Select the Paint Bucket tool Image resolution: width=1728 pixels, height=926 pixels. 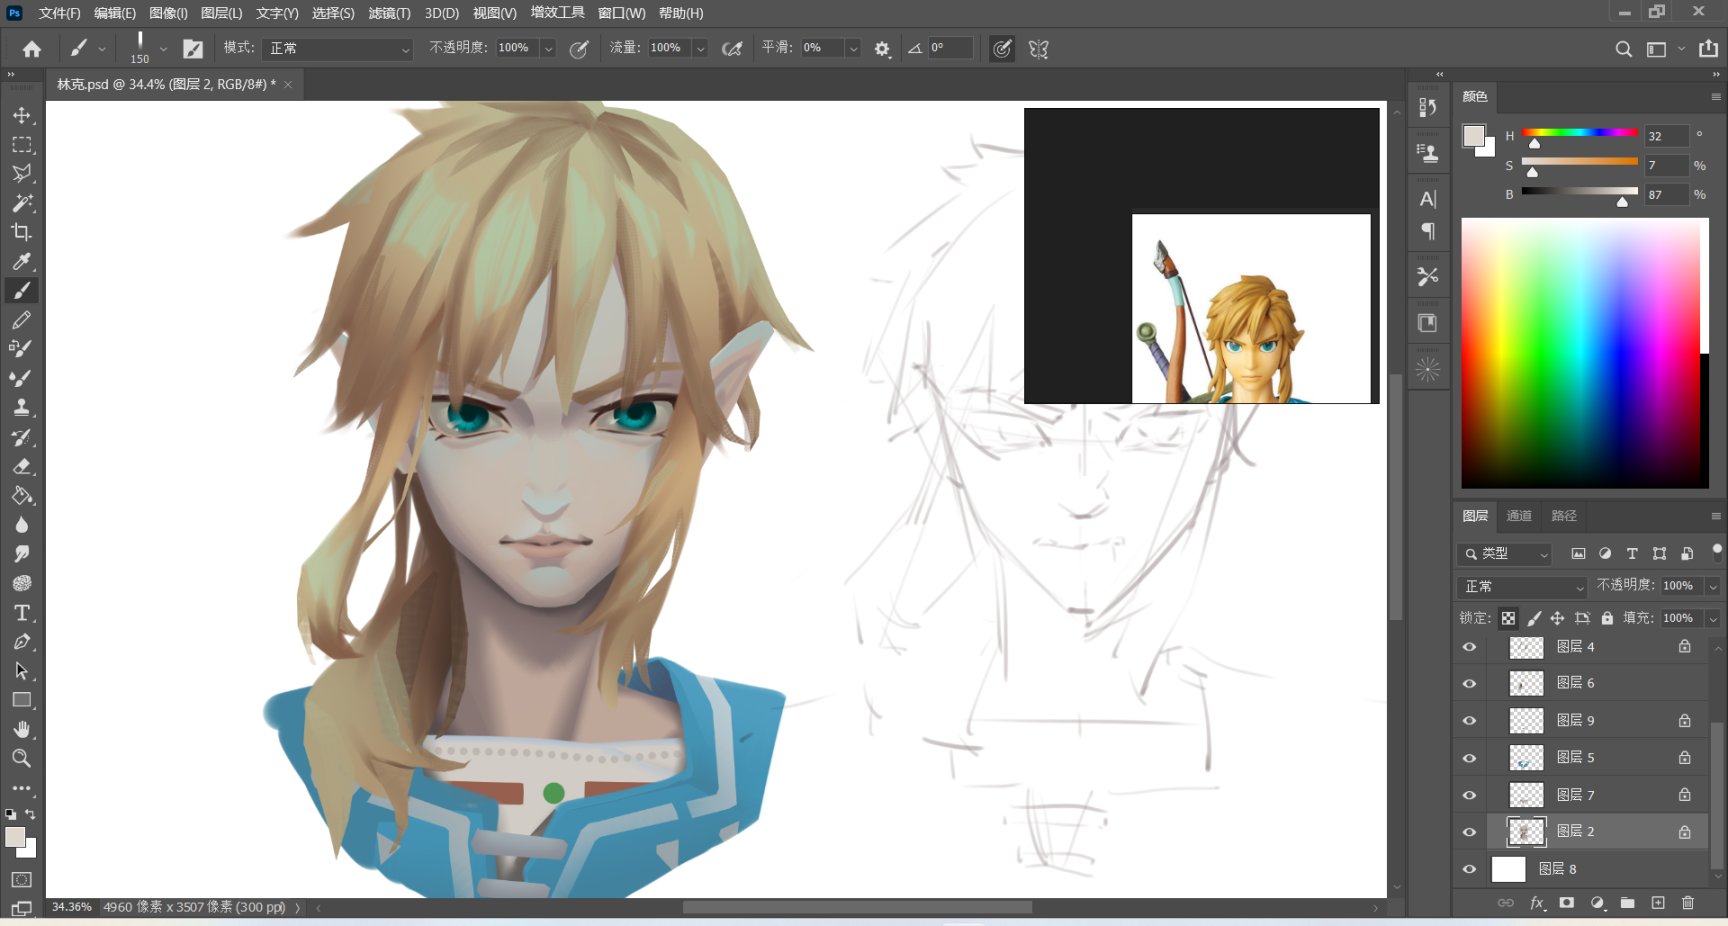tap(21, 495)
